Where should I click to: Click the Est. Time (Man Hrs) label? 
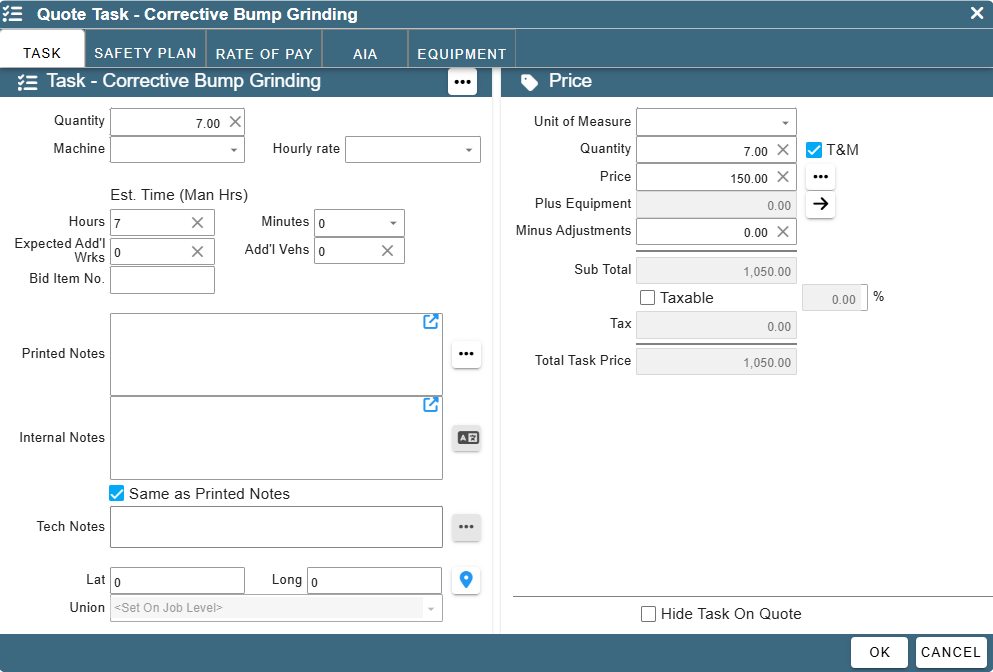tap(179, 195)
